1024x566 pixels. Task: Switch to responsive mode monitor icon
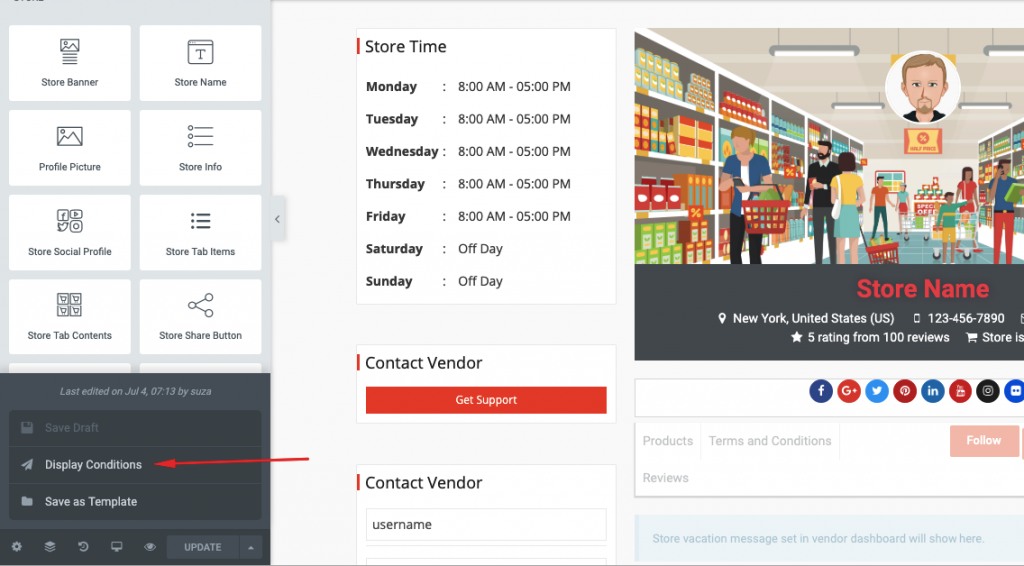click(116, 547)
